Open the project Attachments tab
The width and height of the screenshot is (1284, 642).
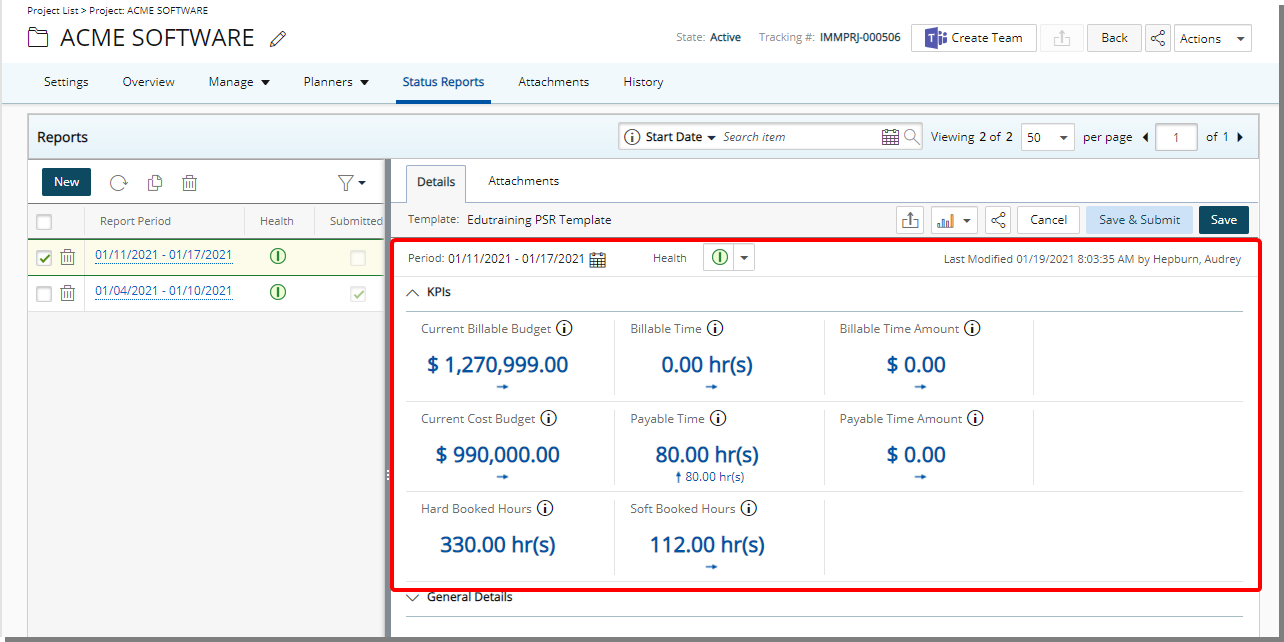(x=553, y=82)
